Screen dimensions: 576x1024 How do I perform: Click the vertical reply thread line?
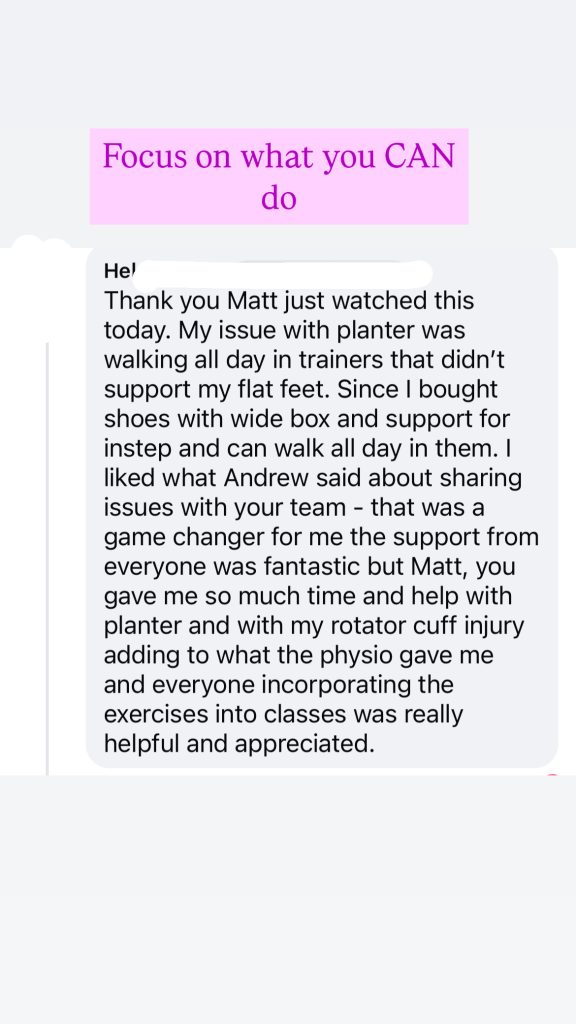[47, 558]
